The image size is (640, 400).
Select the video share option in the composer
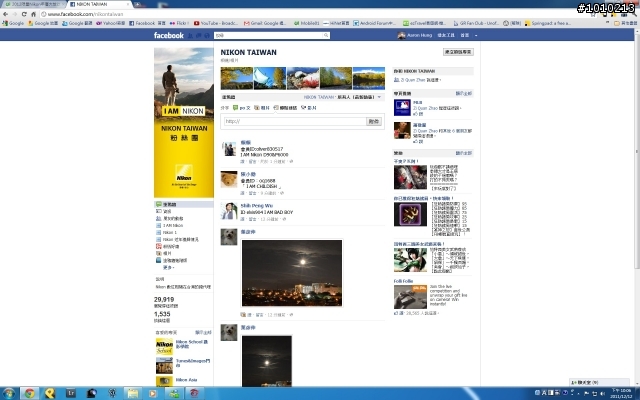point(309,108)
